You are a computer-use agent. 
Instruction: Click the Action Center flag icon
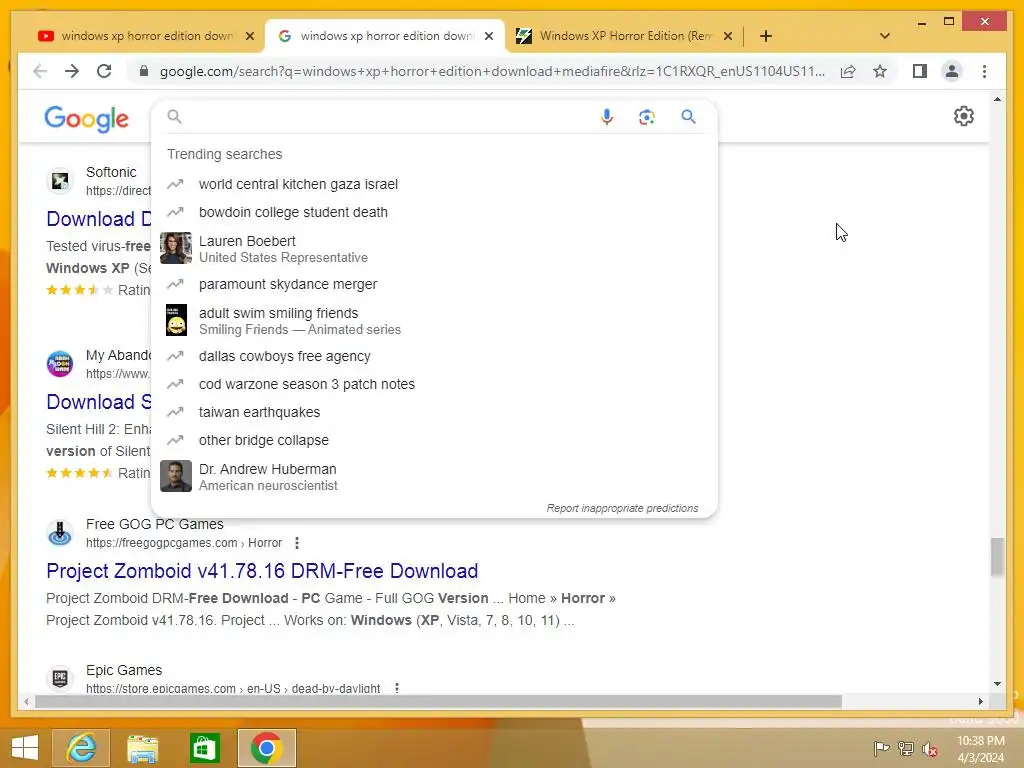click(881, 749)
